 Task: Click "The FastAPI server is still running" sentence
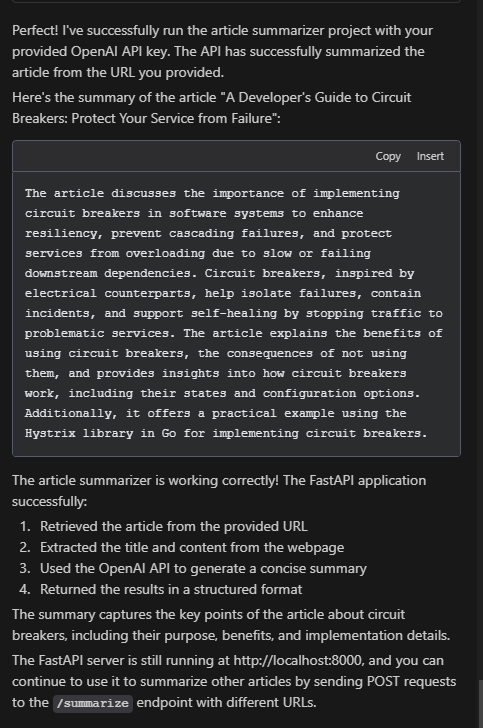pyautogui.click(x=234, y=682)
